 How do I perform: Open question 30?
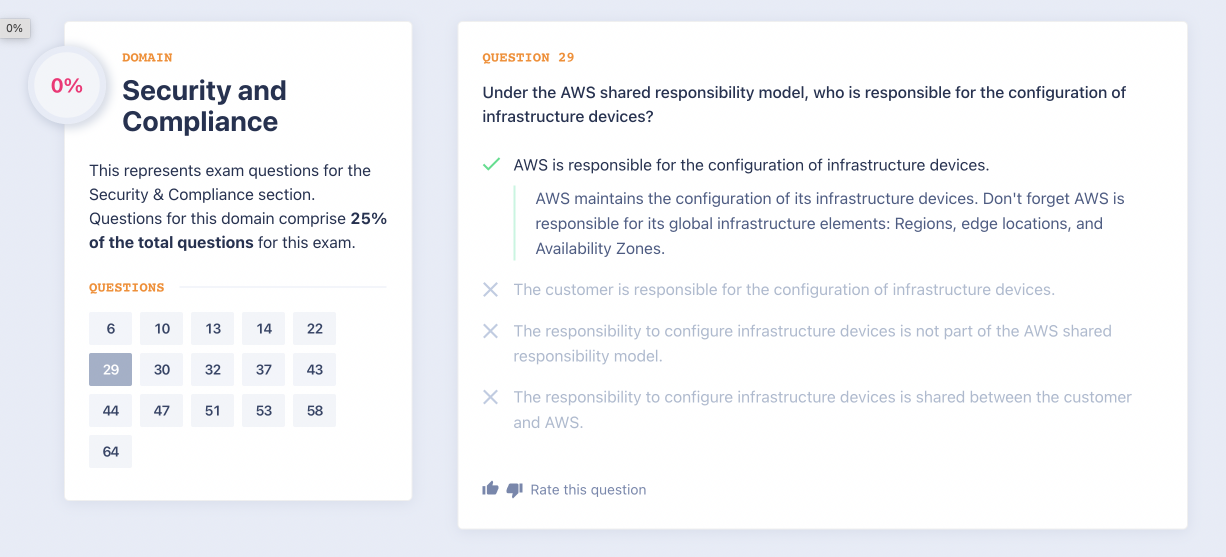(162, 369)
